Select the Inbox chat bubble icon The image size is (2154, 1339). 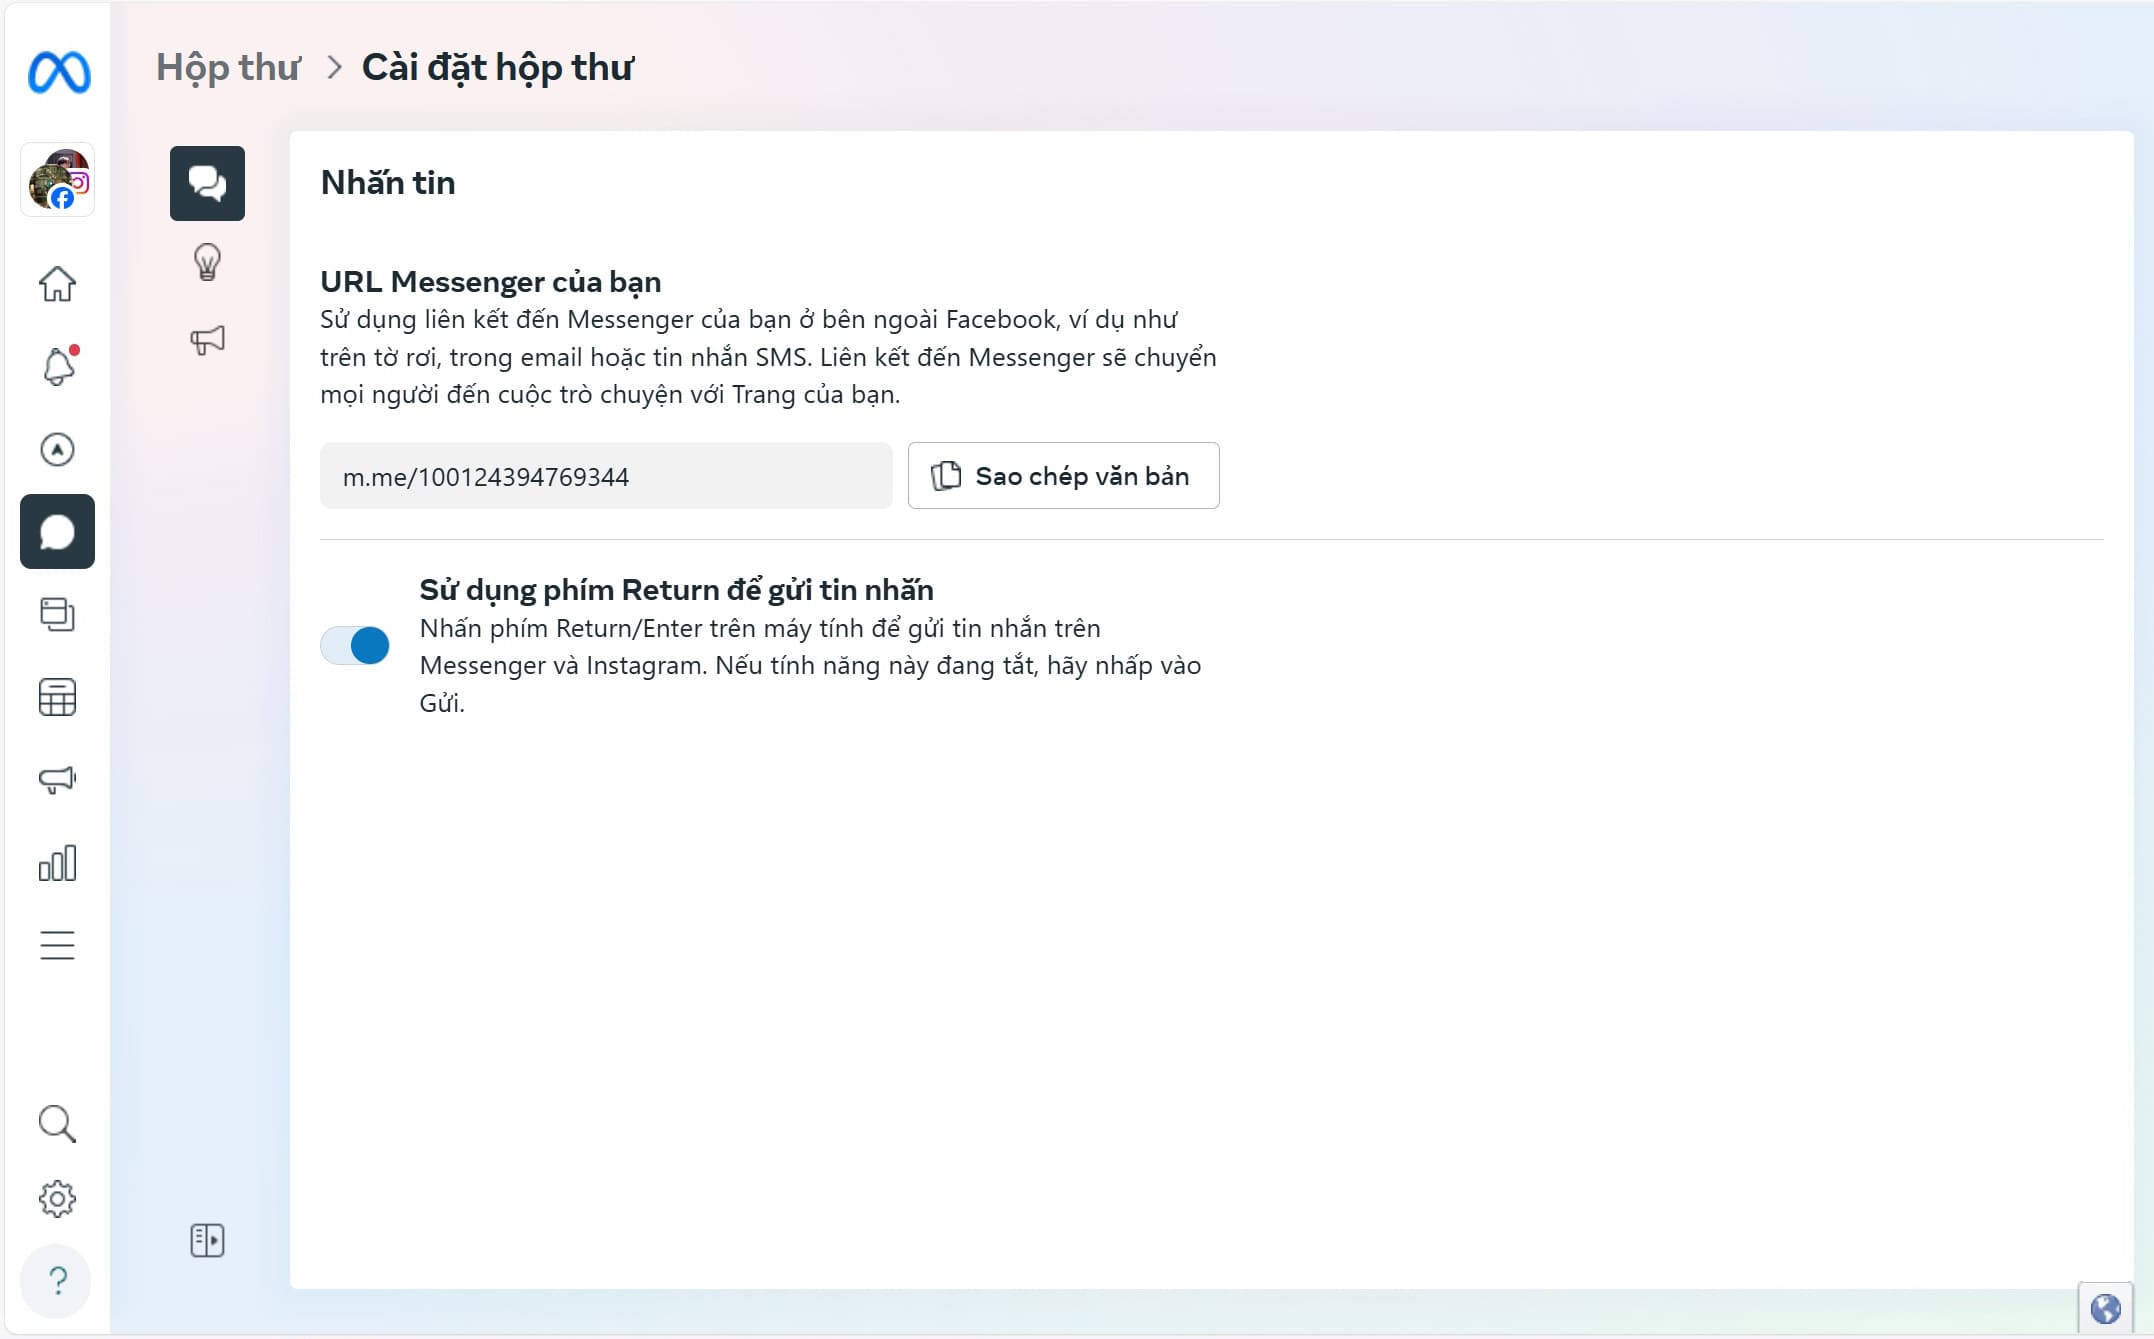tap(57, 532)
